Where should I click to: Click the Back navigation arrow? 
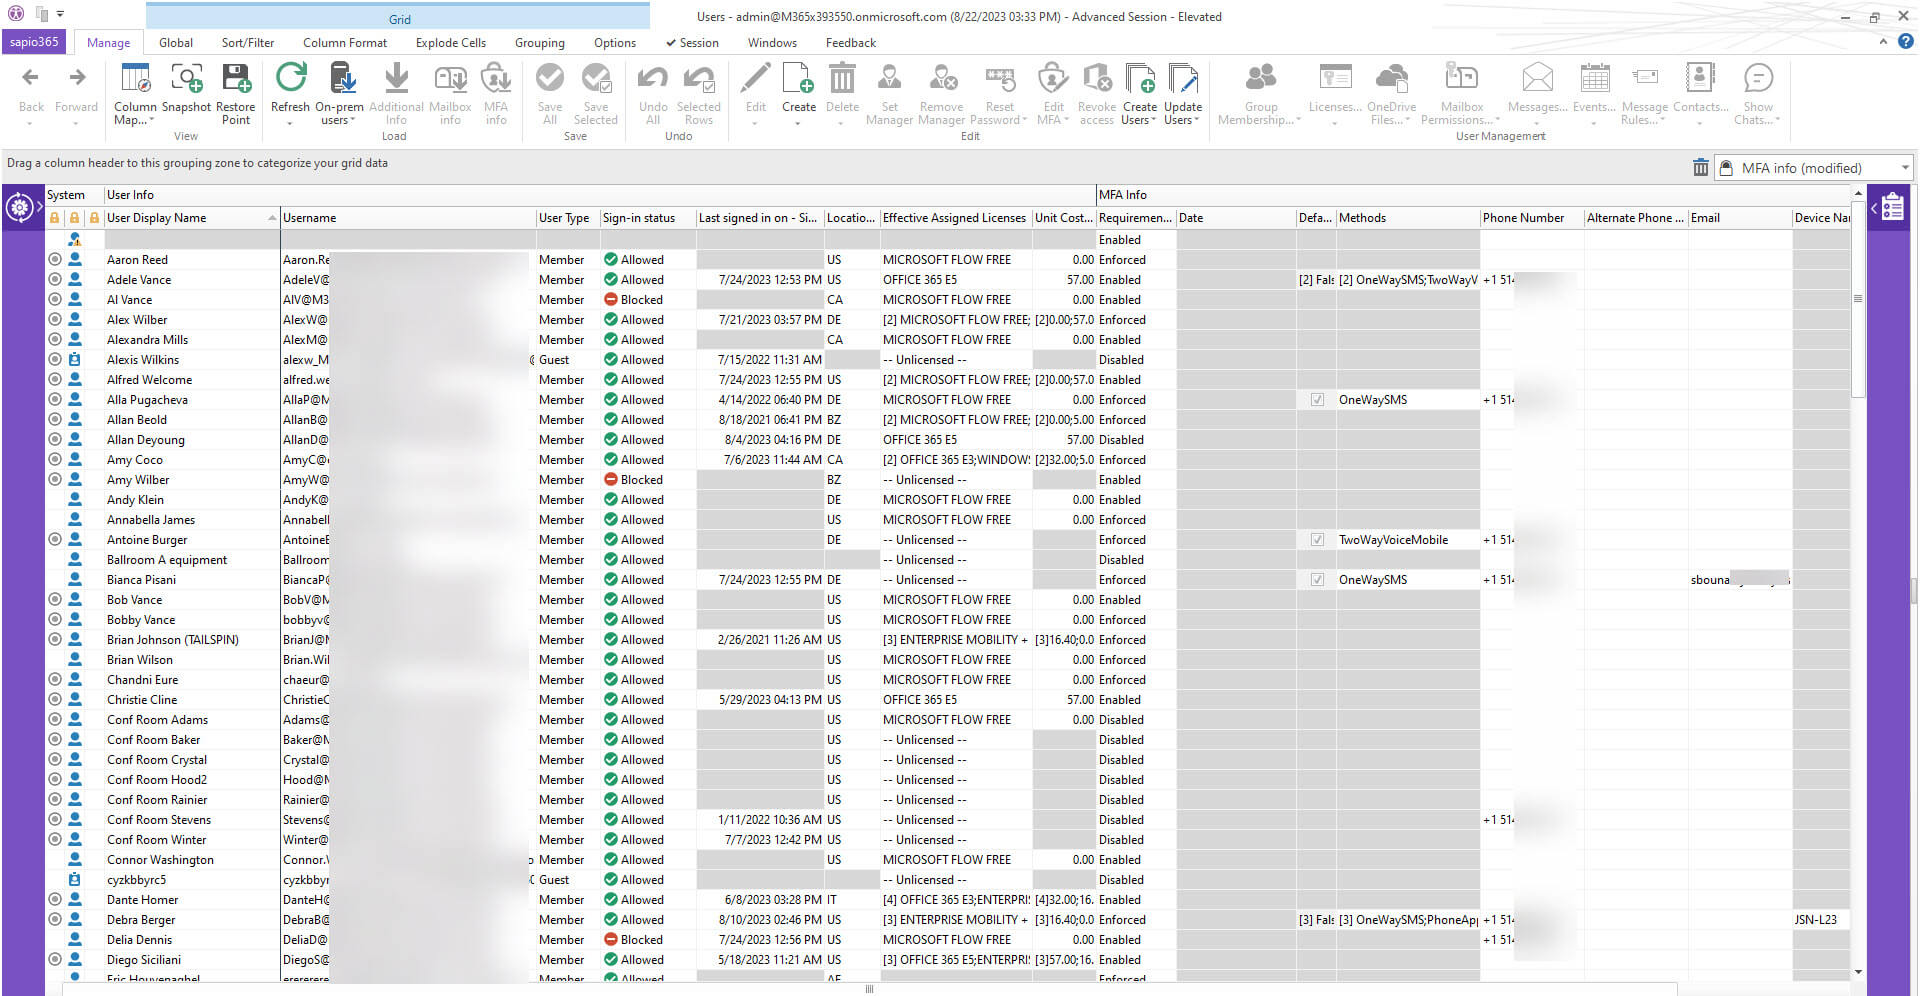[31, 78]
